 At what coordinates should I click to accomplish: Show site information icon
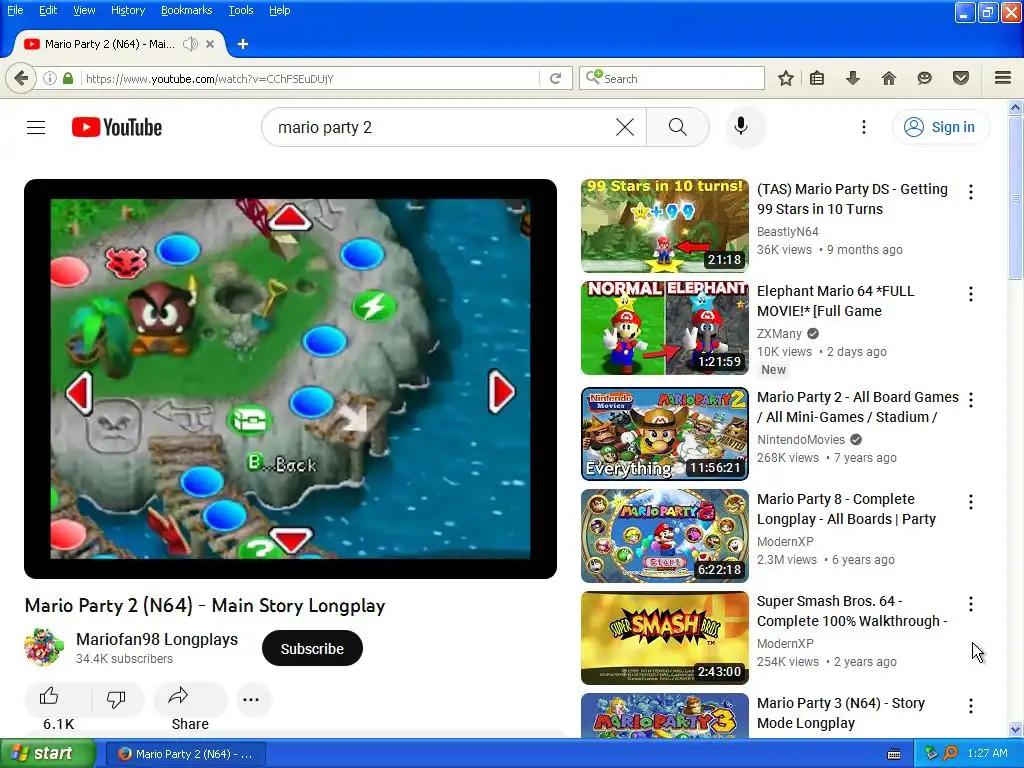(50, 78)
